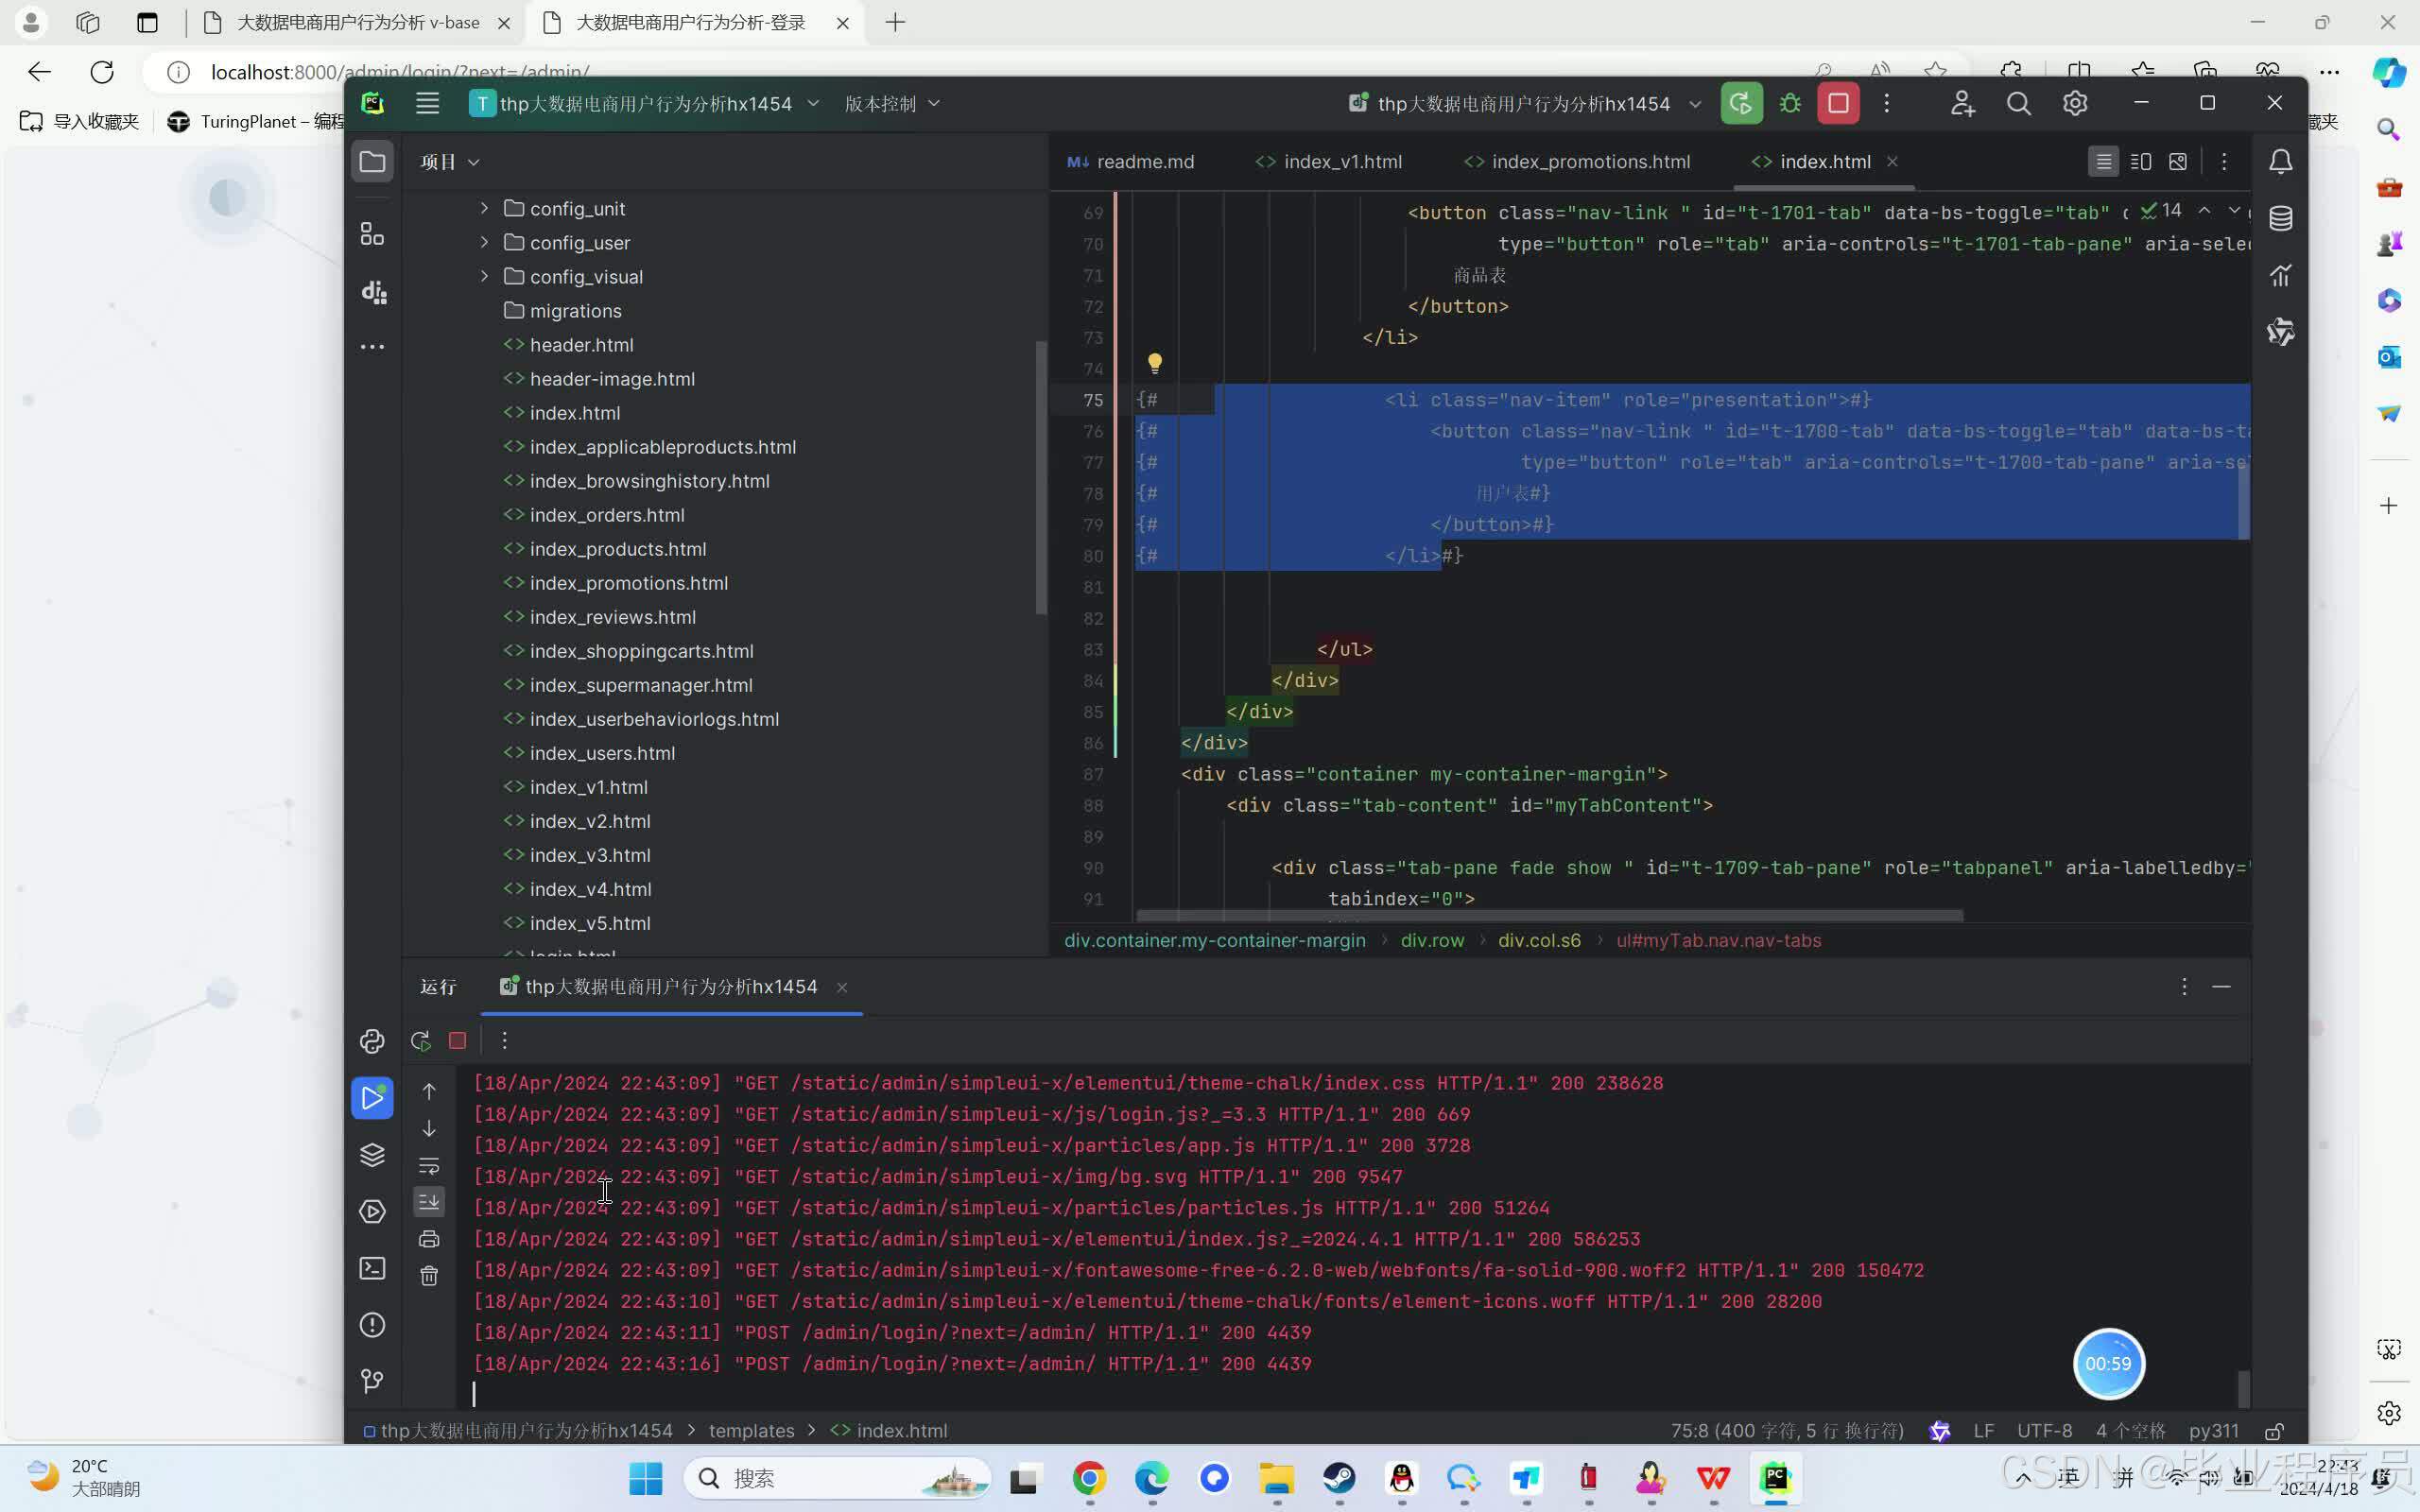Expand the config_visual folder
This screenshot has width=2420, height=1512.
click(485, 276)
